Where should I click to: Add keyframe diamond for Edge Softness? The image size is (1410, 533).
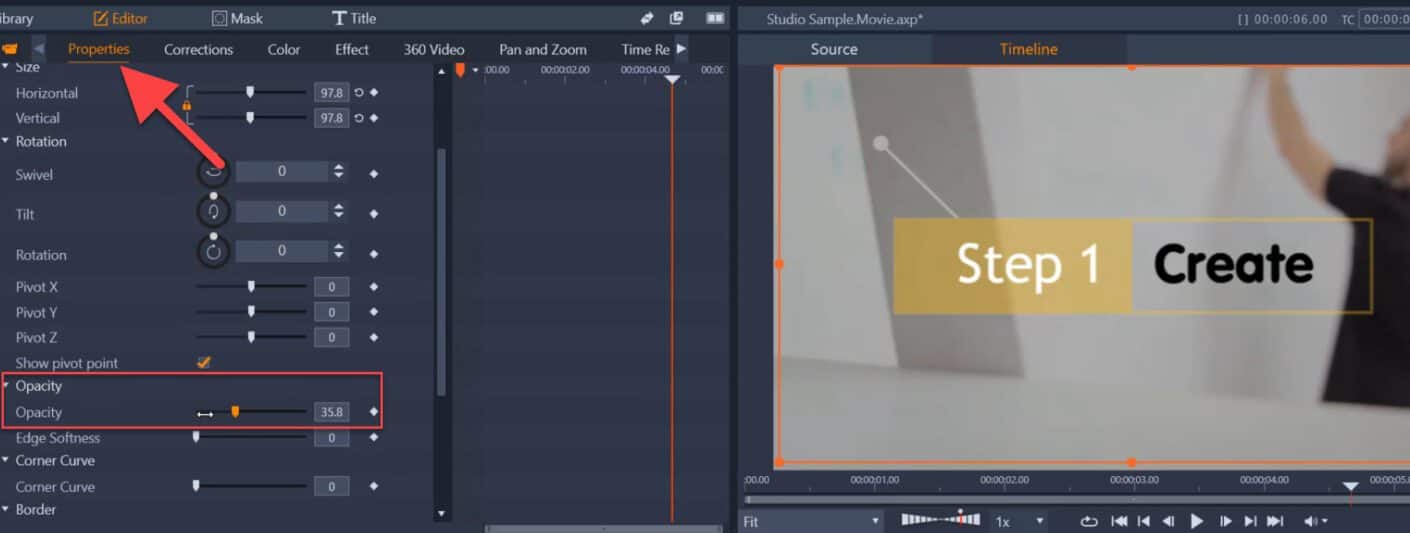(374, 437)
